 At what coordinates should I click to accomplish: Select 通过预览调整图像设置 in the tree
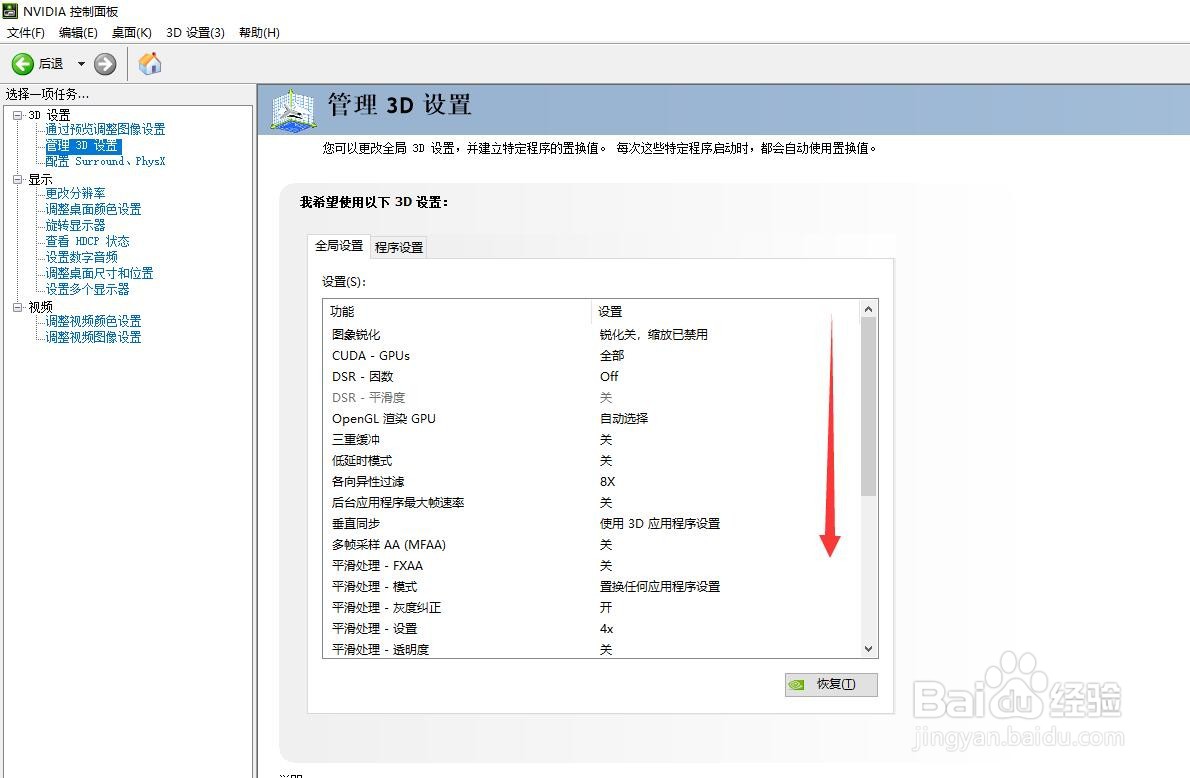pyautogui.click(x=105, y=129)
